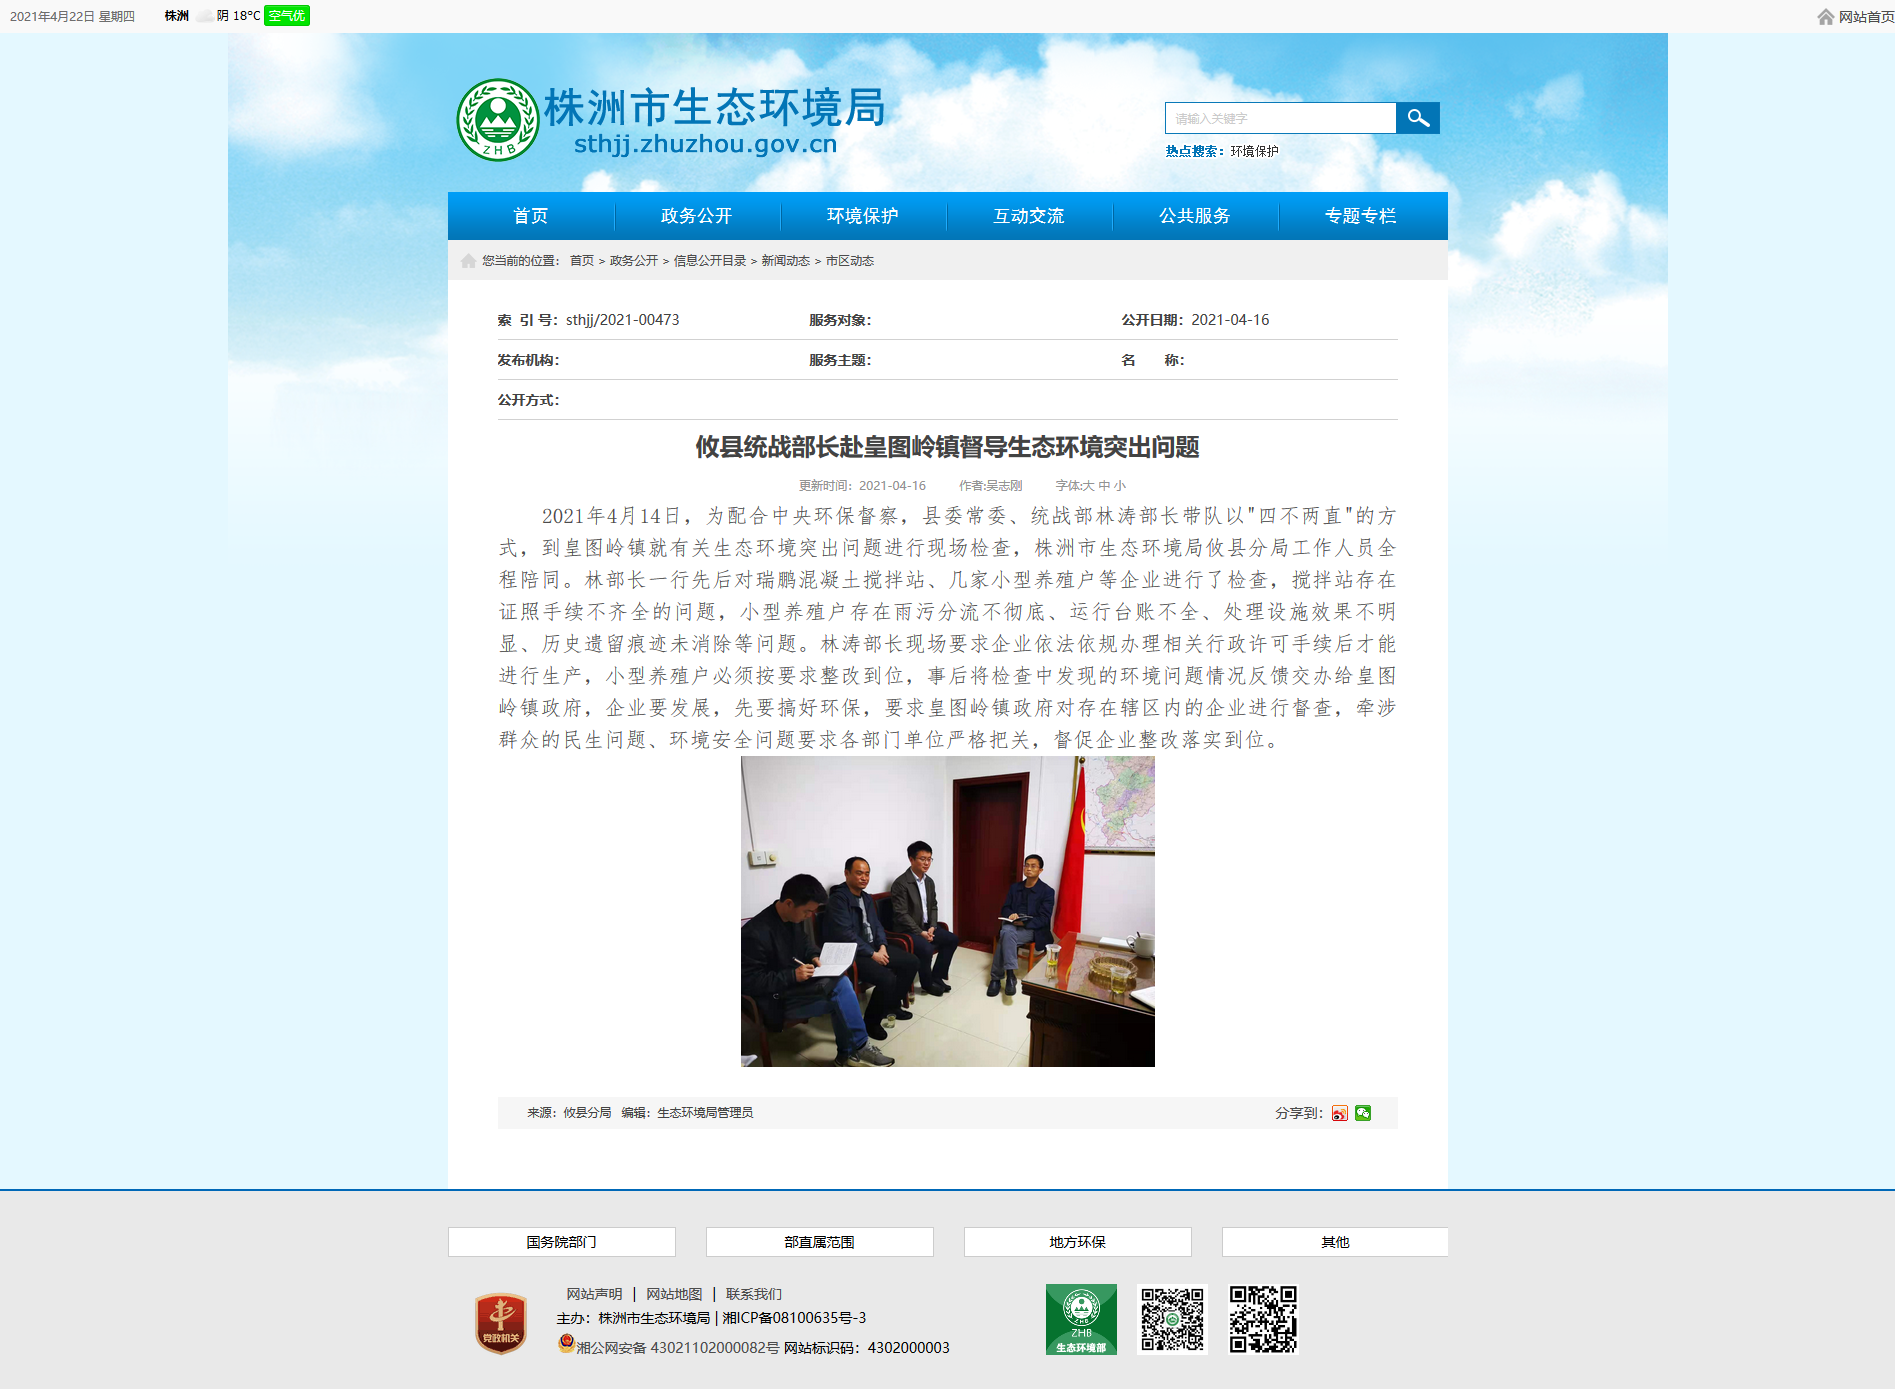This screenshot has height=1389, width=1895.
Task: Share article to Weibo
Action: coord(1339,1113)
